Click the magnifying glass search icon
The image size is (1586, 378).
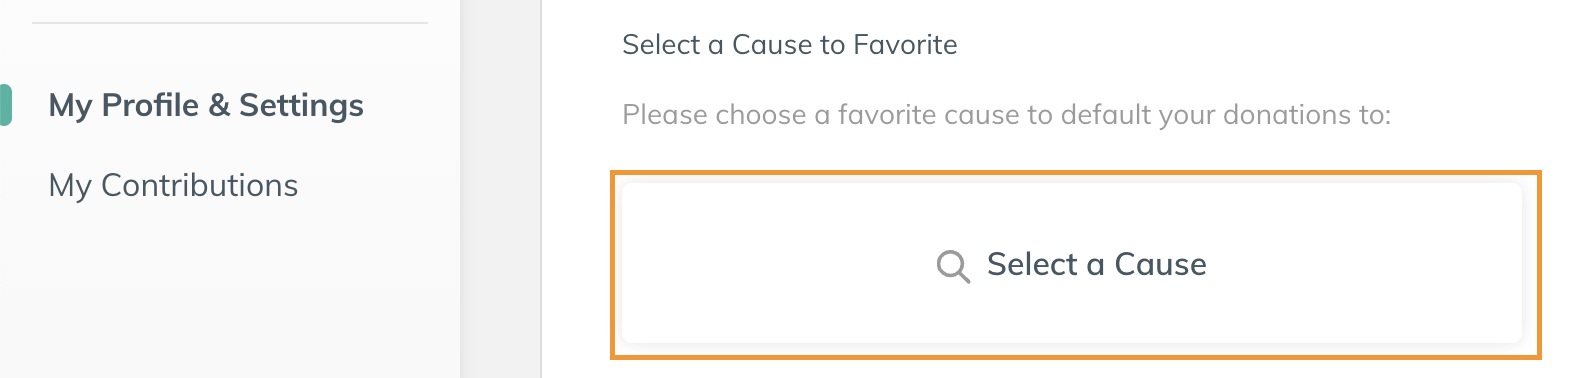click(953, 266)
